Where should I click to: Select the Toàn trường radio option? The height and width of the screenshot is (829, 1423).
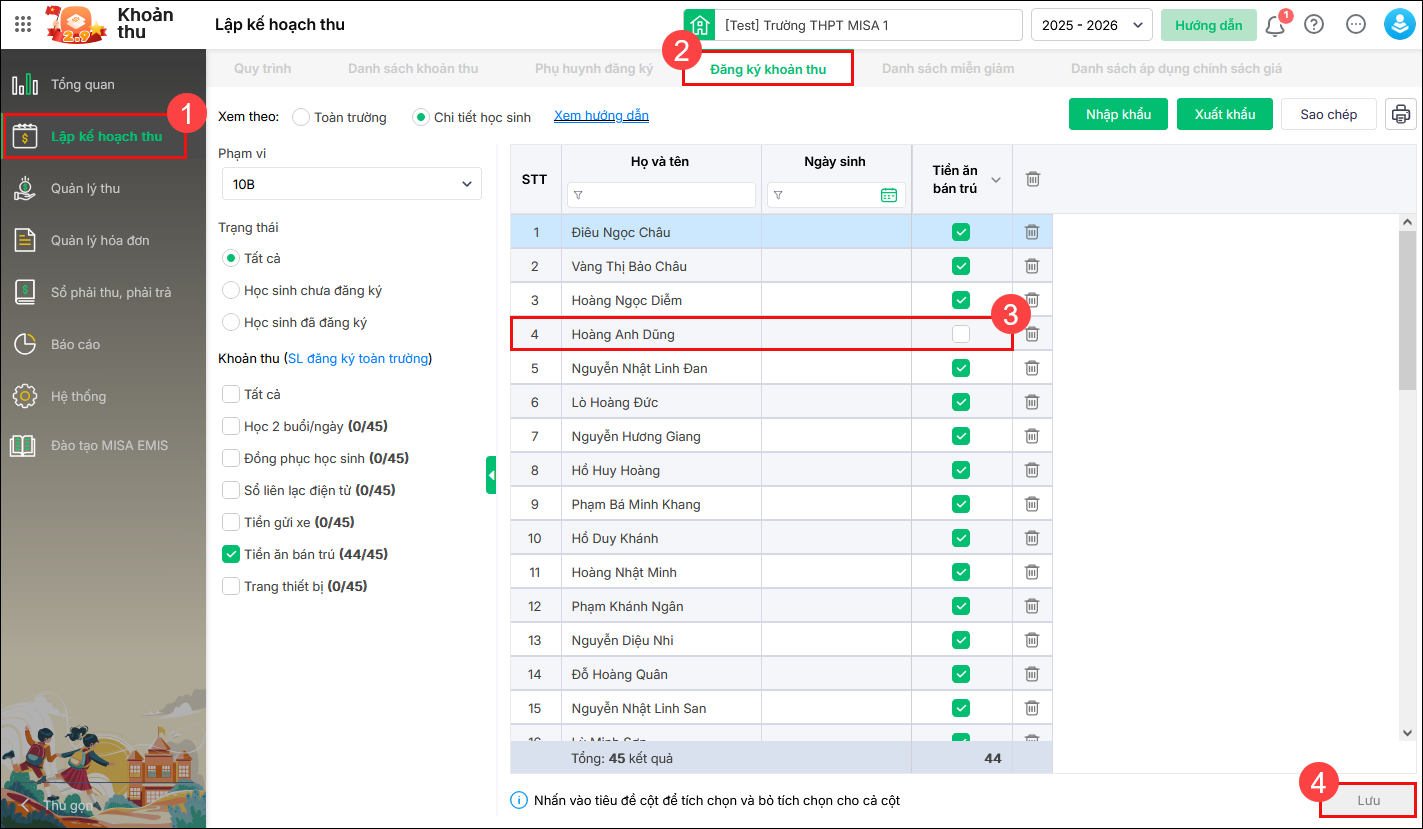[301, 117]
